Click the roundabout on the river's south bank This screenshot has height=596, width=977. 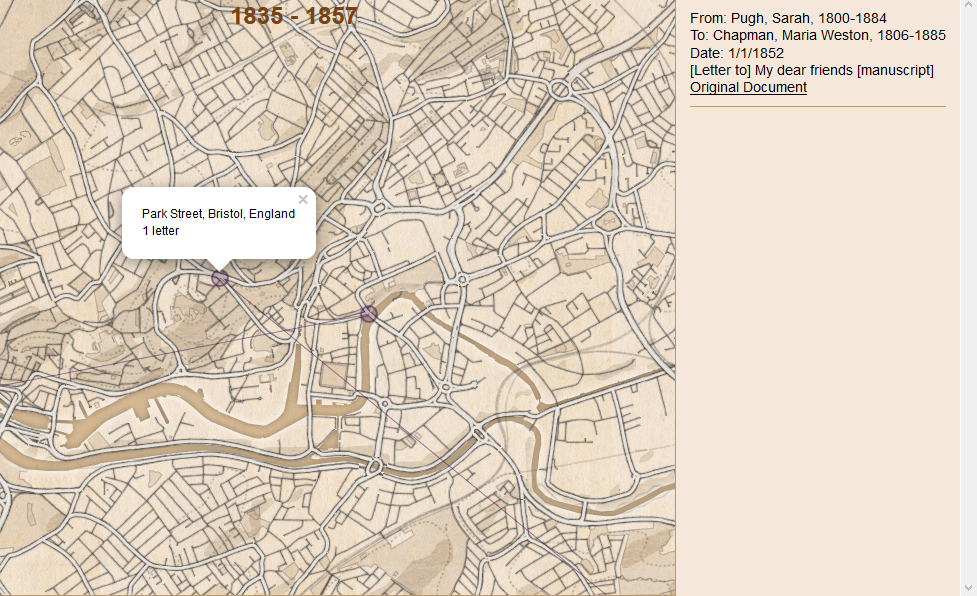point(375,465)
